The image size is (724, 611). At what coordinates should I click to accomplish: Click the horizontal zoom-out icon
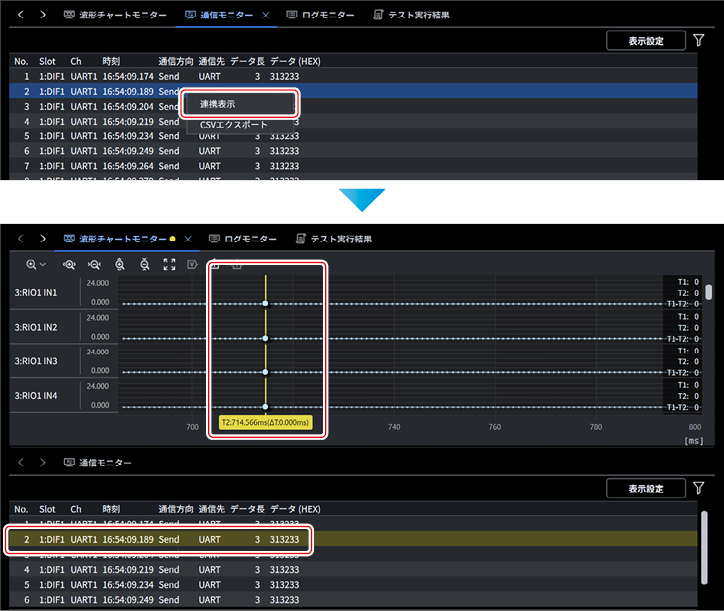pyautogui.click(x=94, y=265)
